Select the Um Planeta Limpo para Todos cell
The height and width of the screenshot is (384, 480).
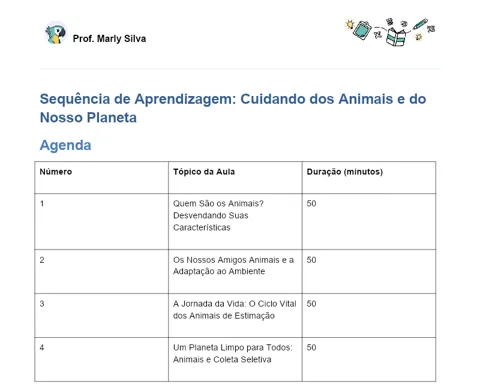point(235,359)
